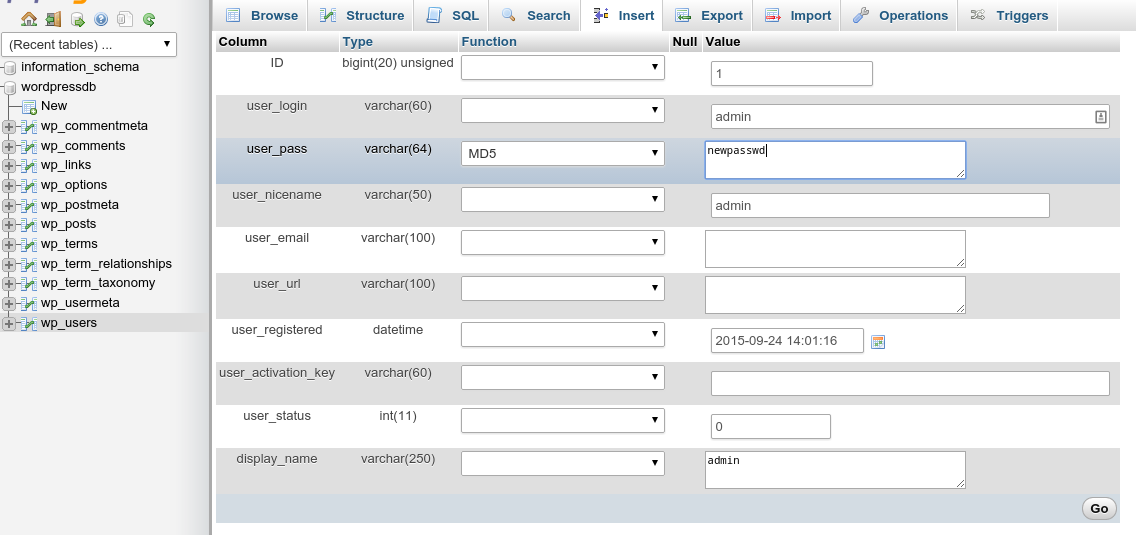Open the Recent tables dropdown

pyautogui.click(x=89, y=44)
